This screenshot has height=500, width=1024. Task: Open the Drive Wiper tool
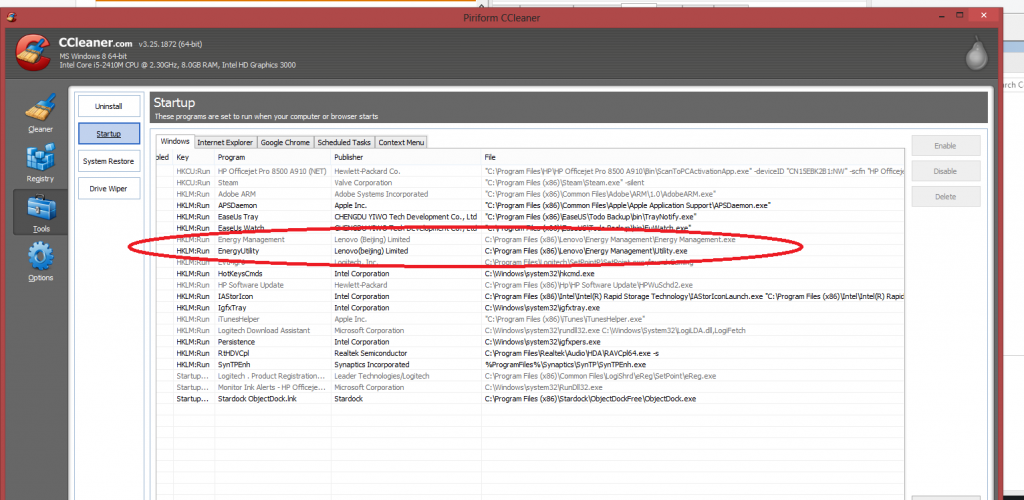(108, 189)
